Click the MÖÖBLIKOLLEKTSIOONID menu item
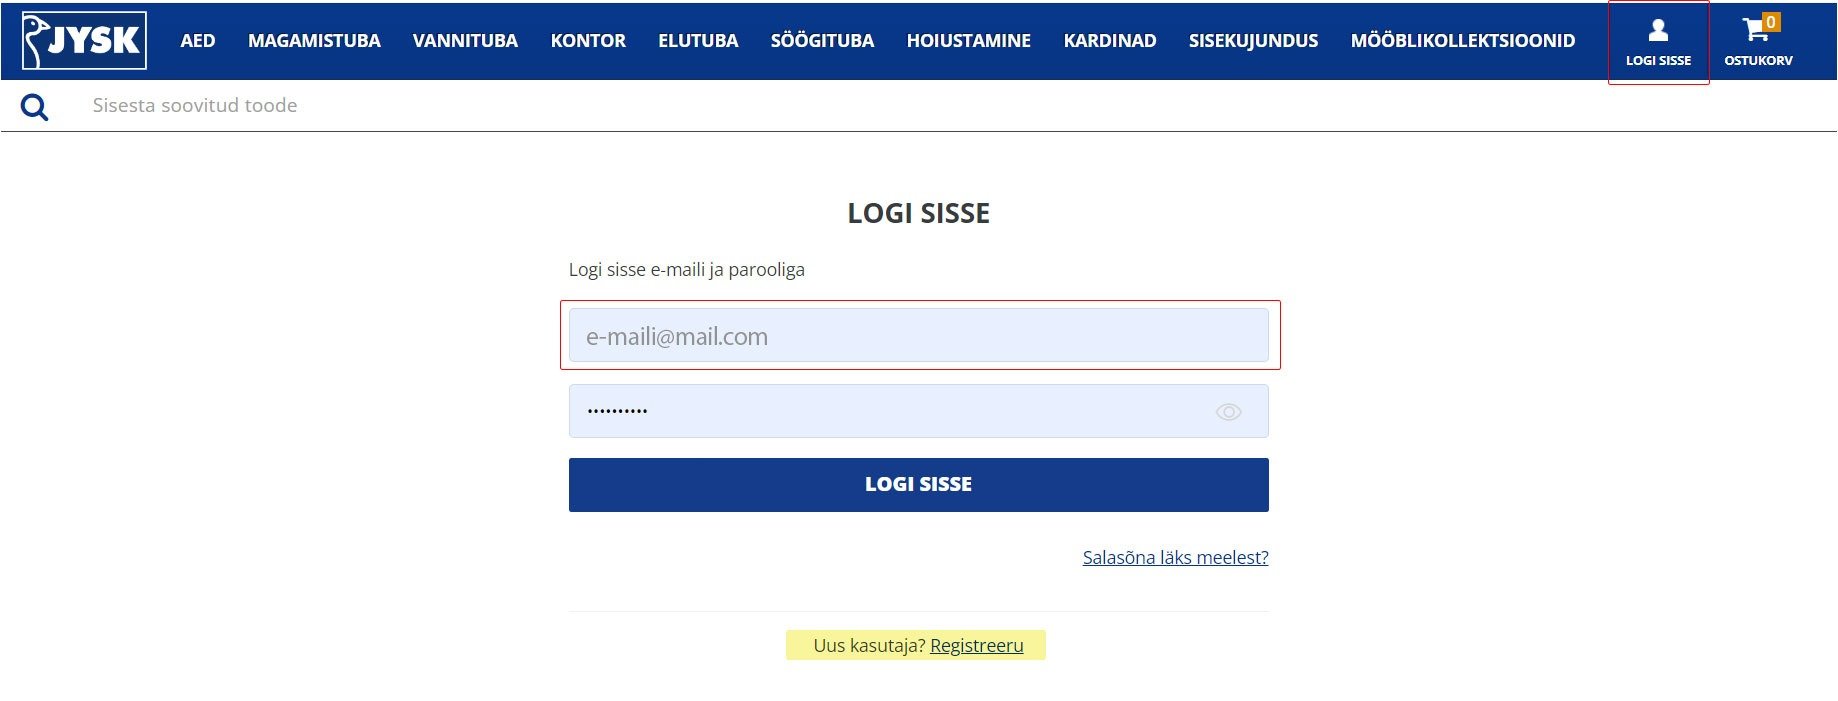 pyautogui.click(x=1463, y=41)
